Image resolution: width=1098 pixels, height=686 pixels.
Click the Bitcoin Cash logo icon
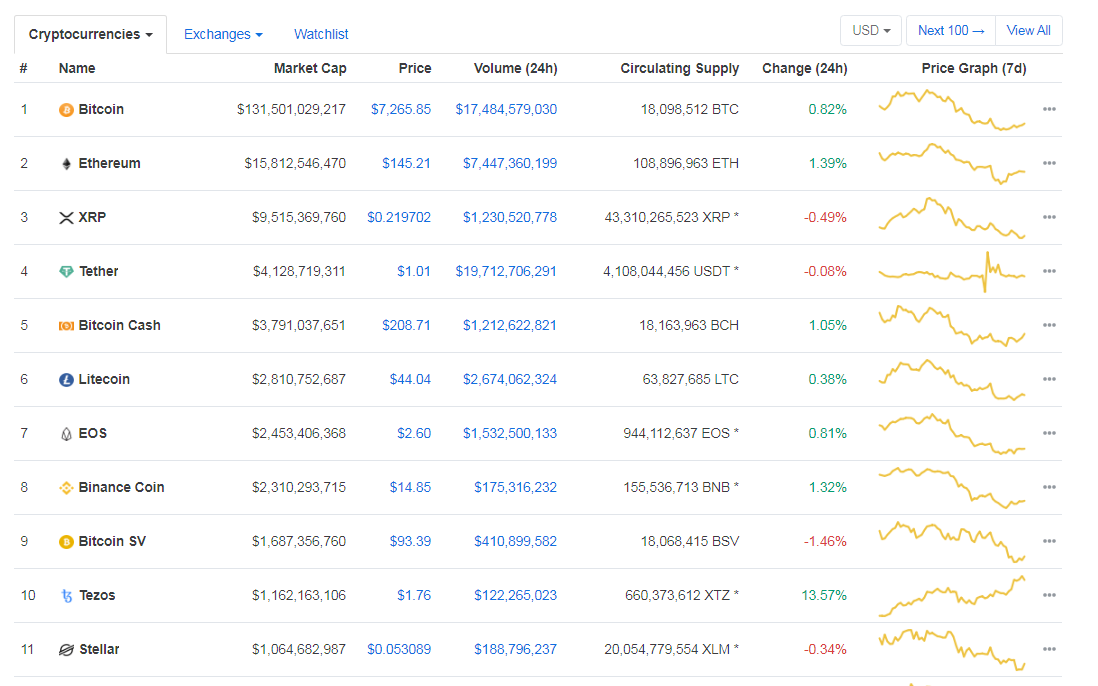[x=66, y=326]
